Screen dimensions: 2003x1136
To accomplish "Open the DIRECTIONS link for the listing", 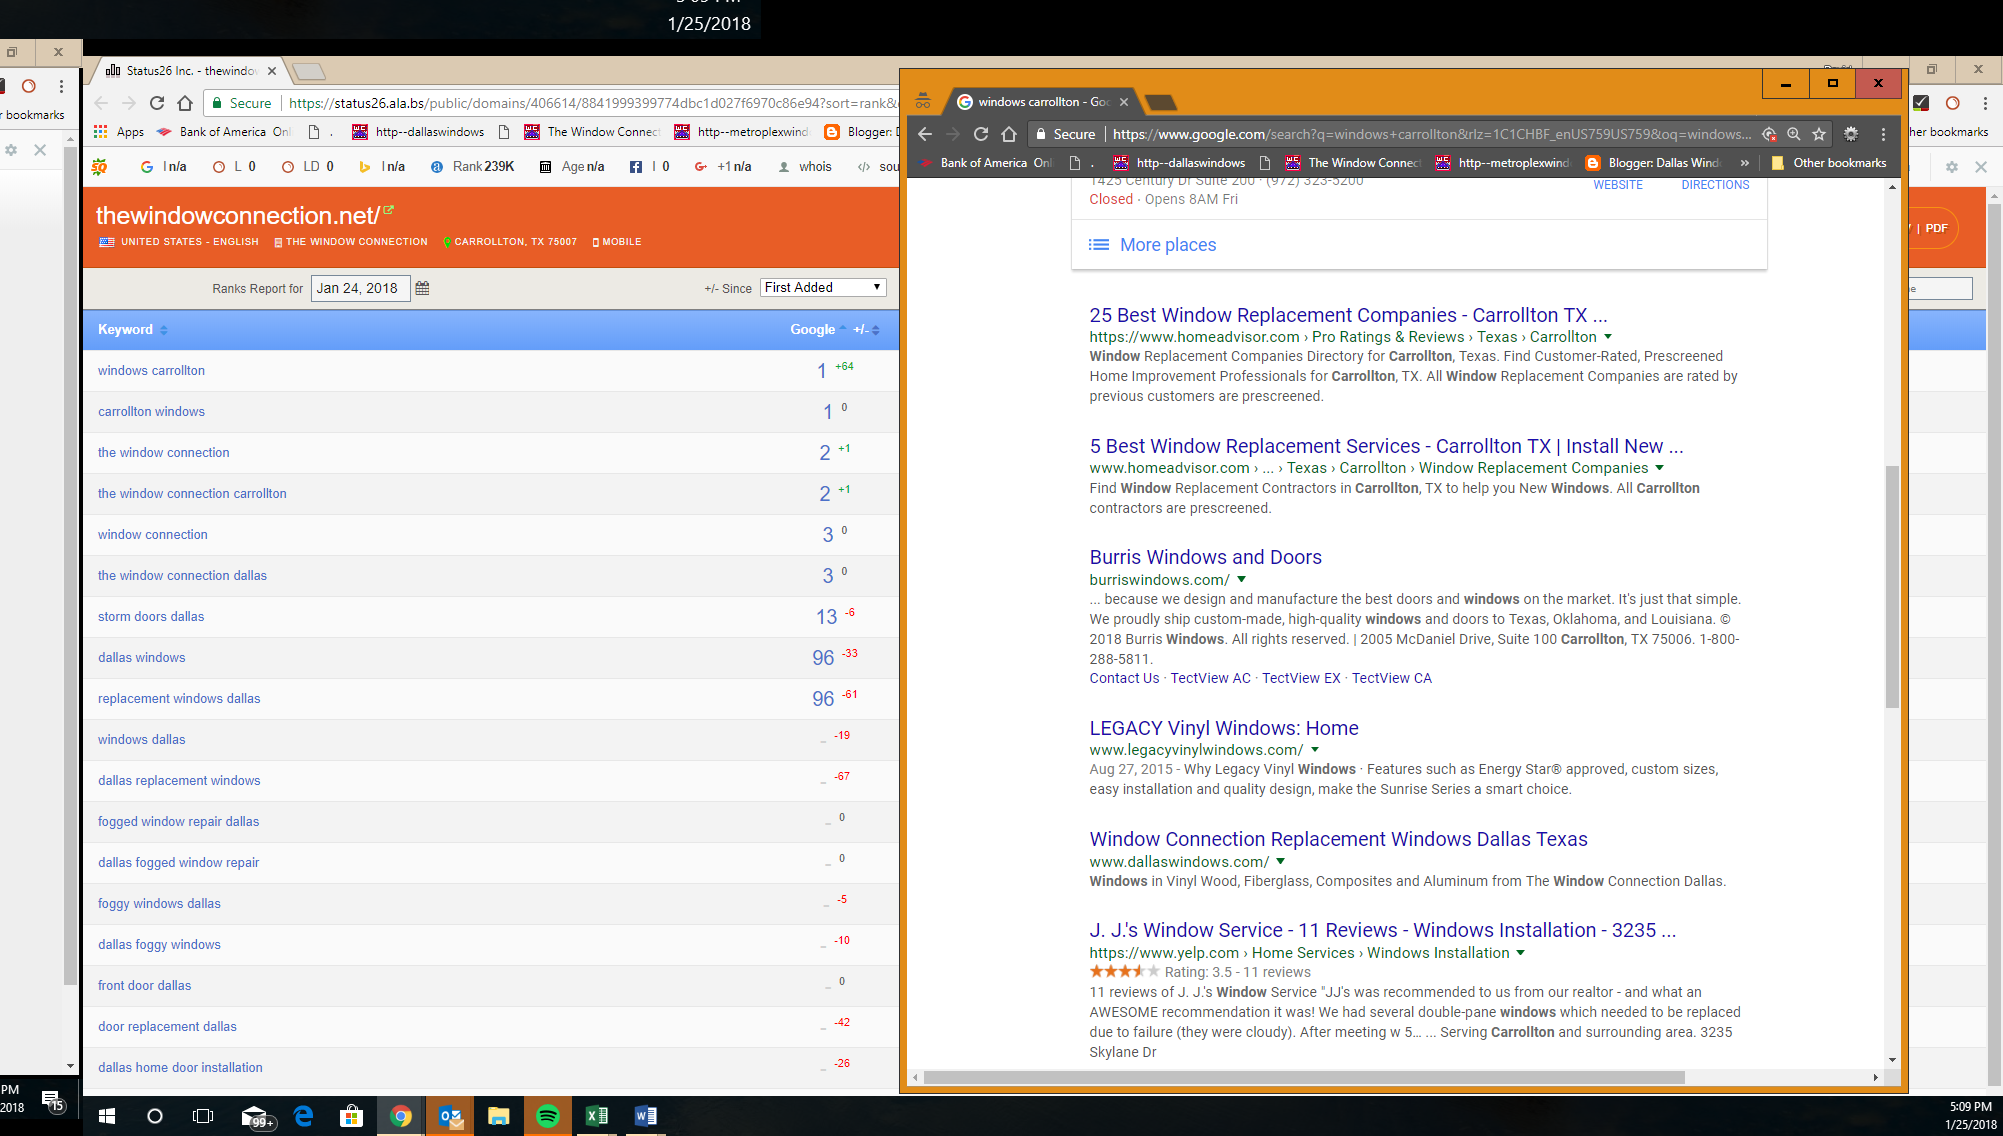I will [x=1715, y=185].
